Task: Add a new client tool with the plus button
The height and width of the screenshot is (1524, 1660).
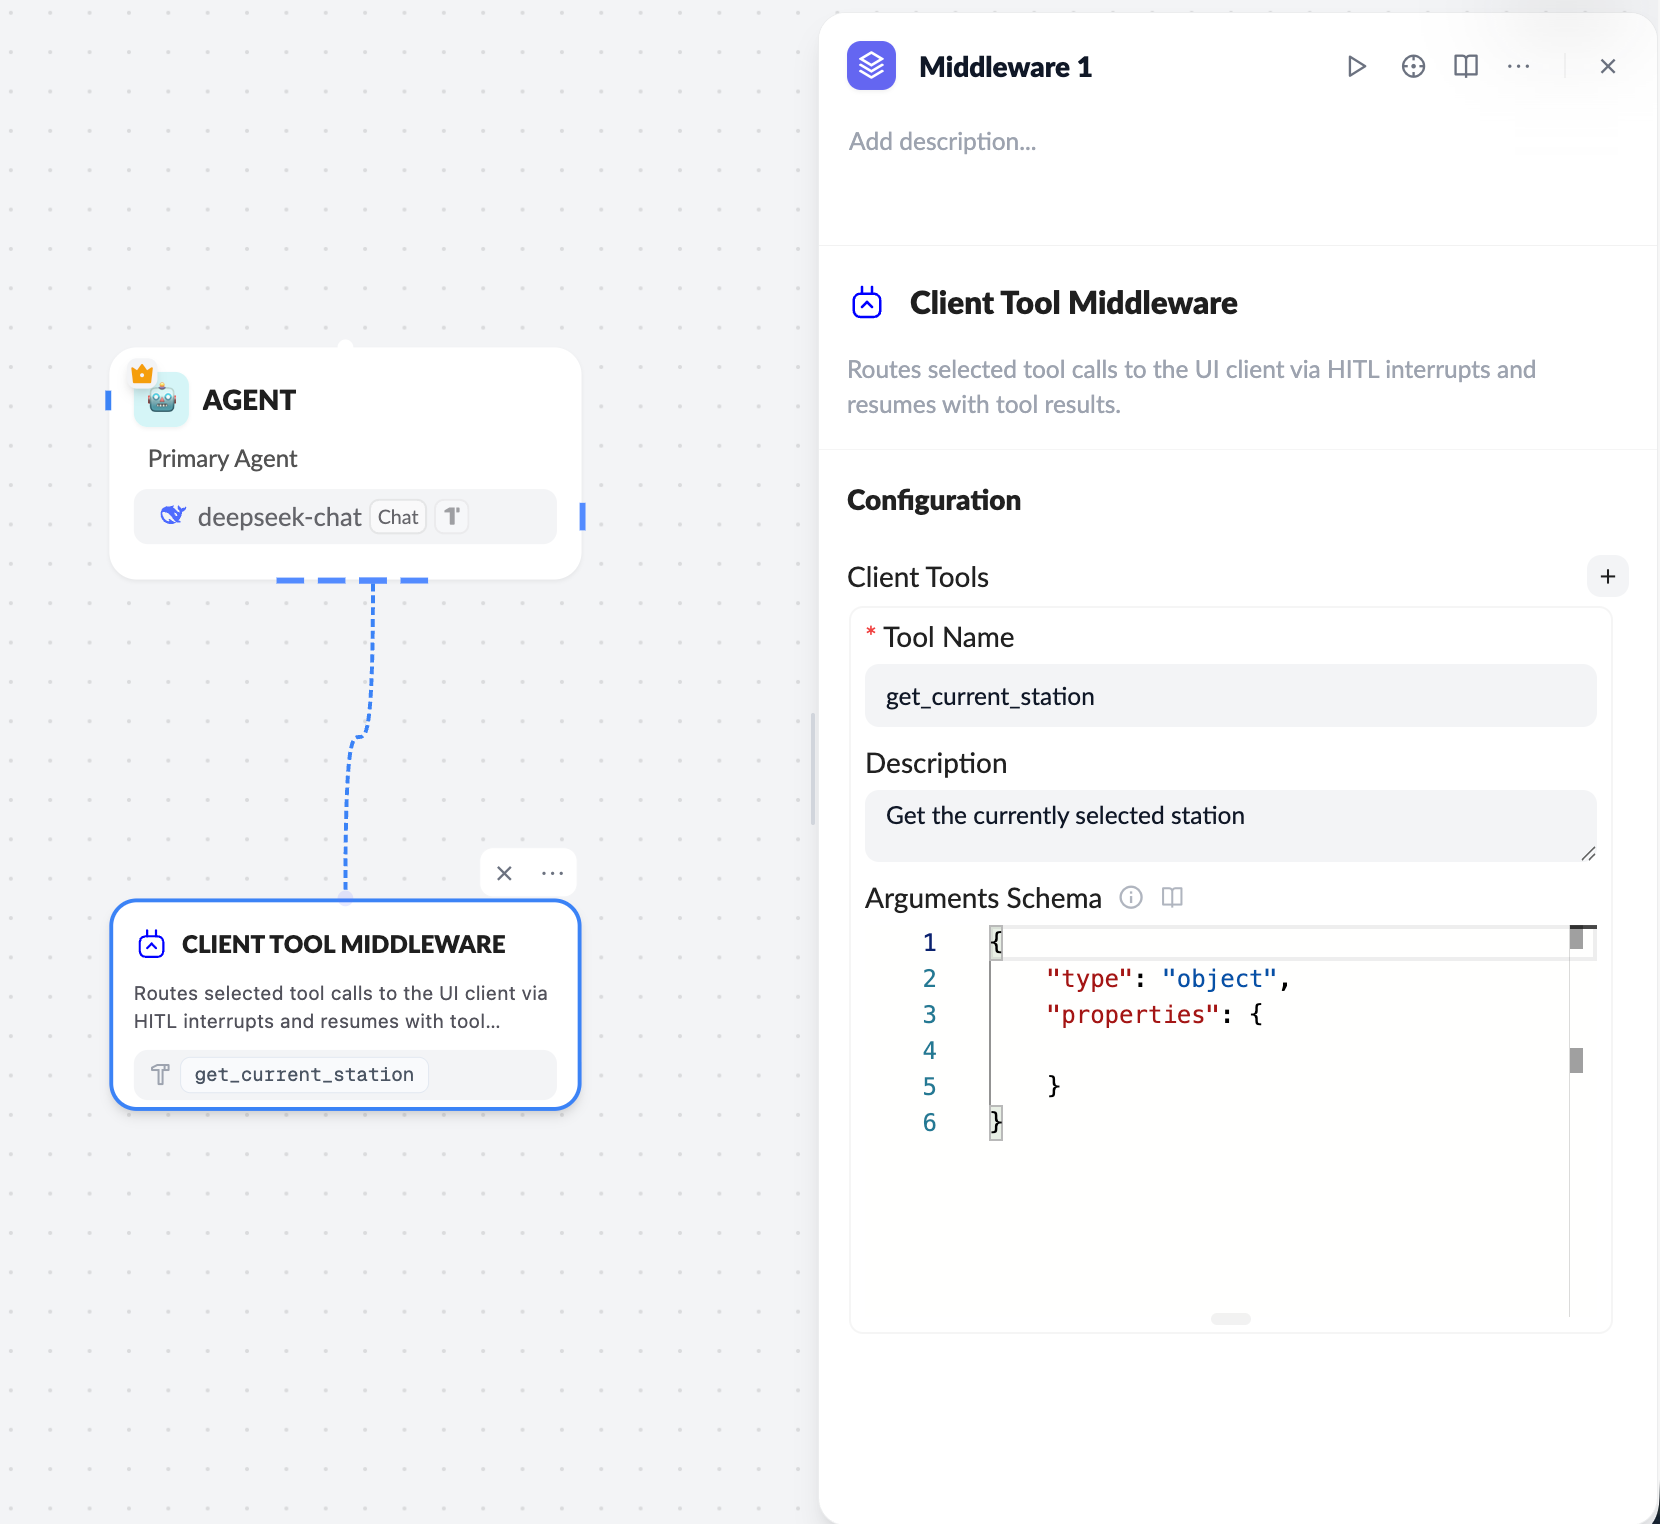Action: point(1608,576)
